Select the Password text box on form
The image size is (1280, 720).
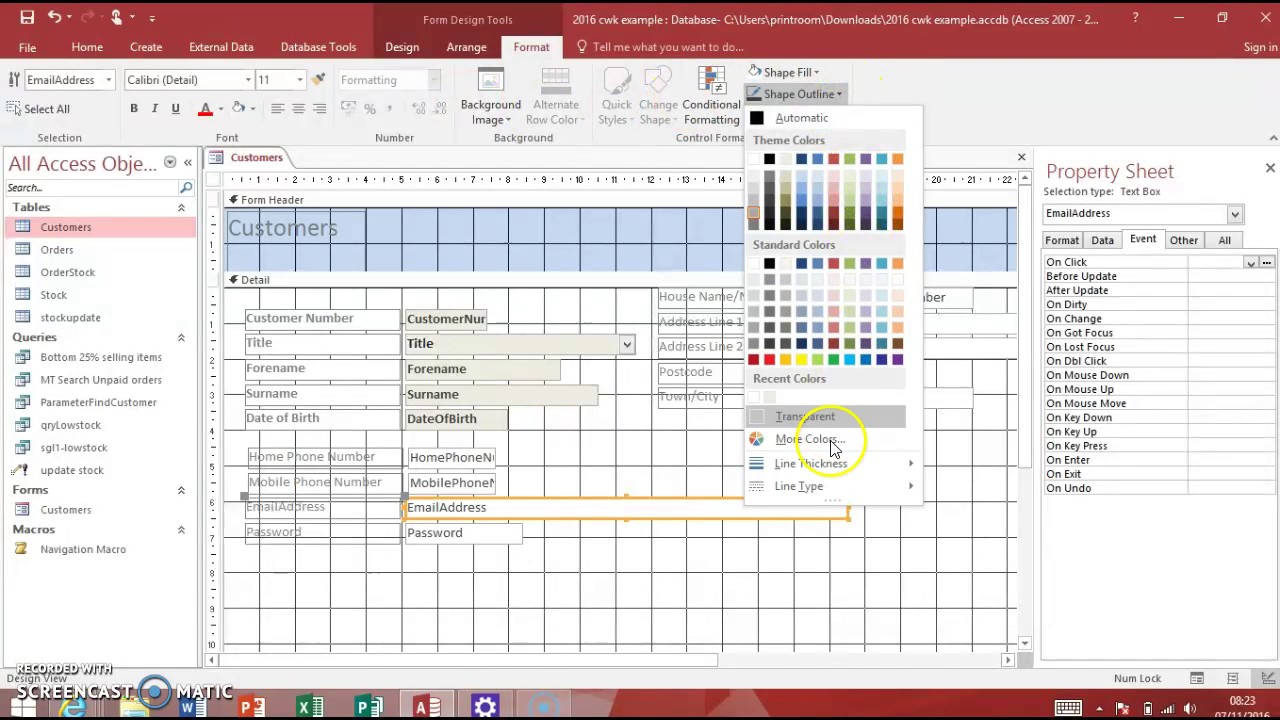point(463,533)
